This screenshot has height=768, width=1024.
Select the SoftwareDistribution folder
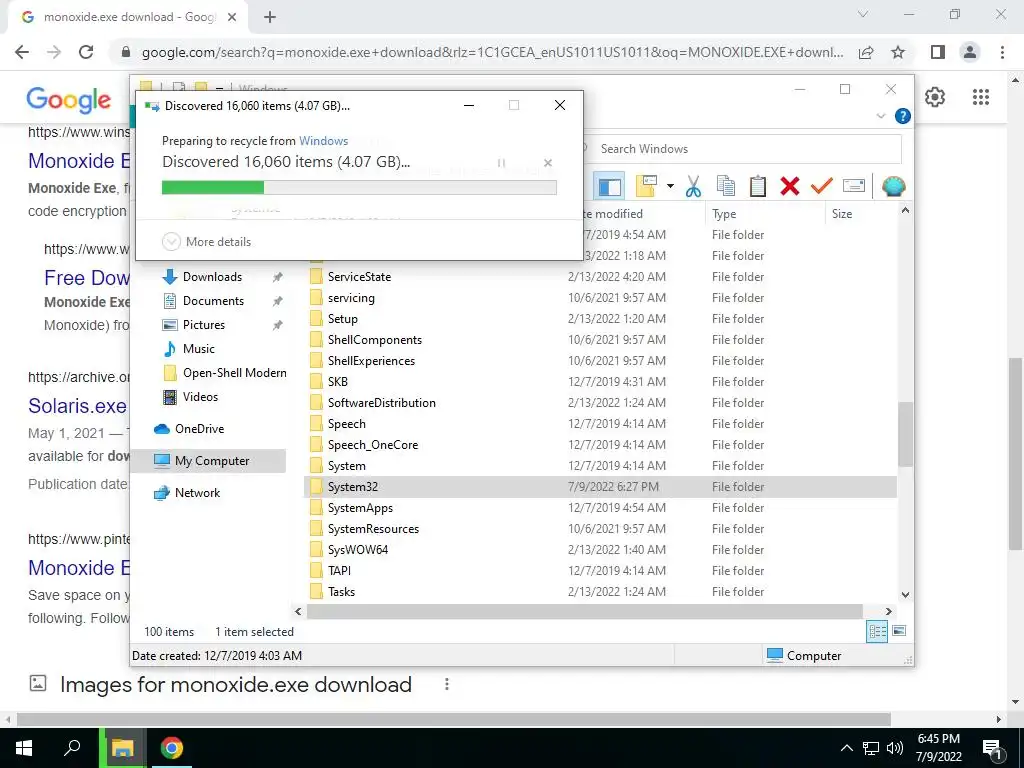click(381, 403)
